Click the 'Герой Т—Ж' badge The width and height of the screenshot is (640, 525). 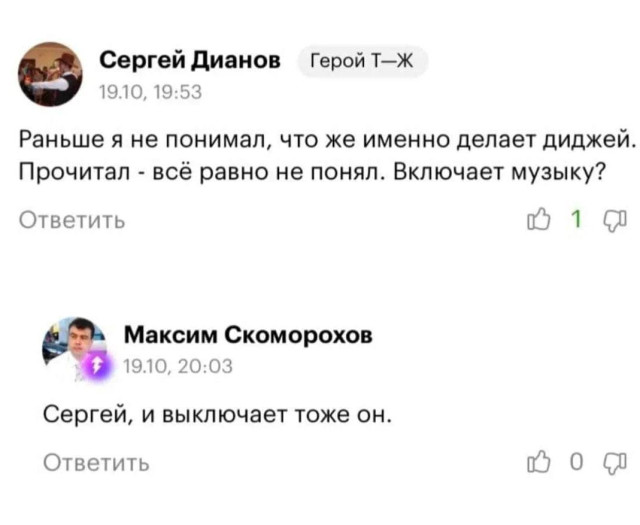(363, 62)
